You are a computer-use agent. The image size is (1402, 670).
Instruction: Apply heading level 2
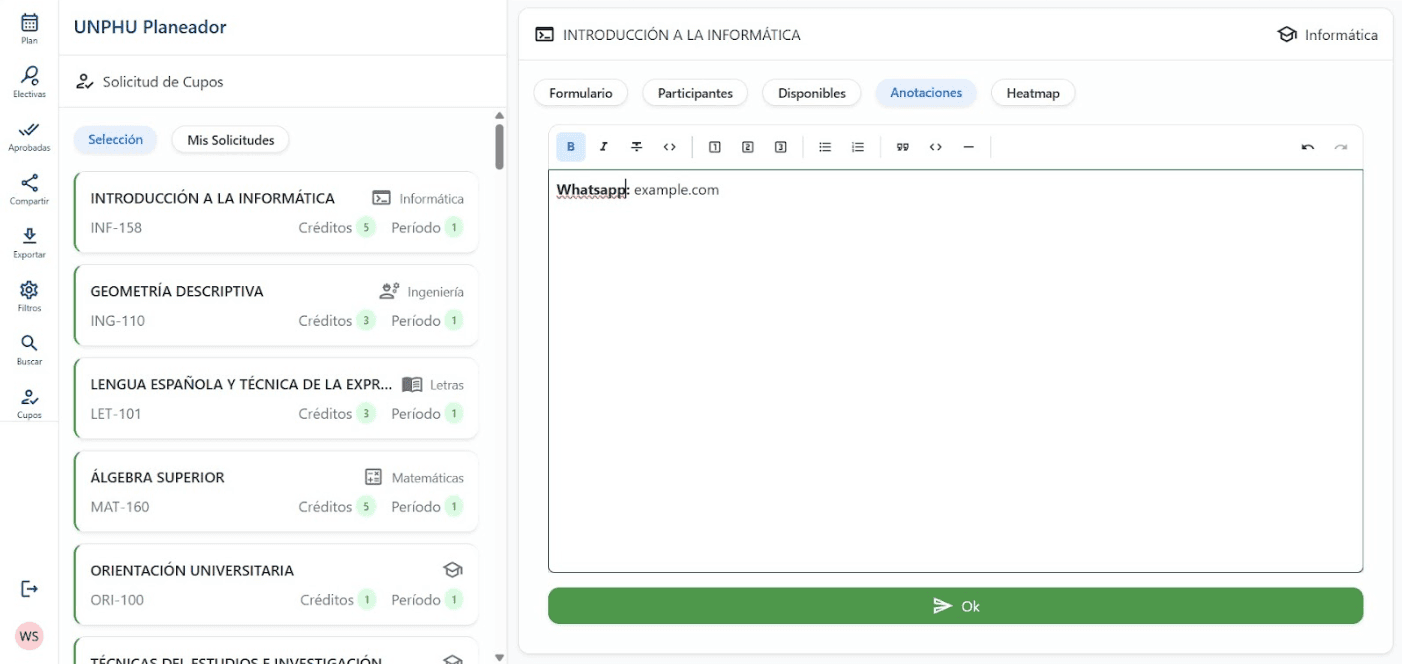[748, 147]
